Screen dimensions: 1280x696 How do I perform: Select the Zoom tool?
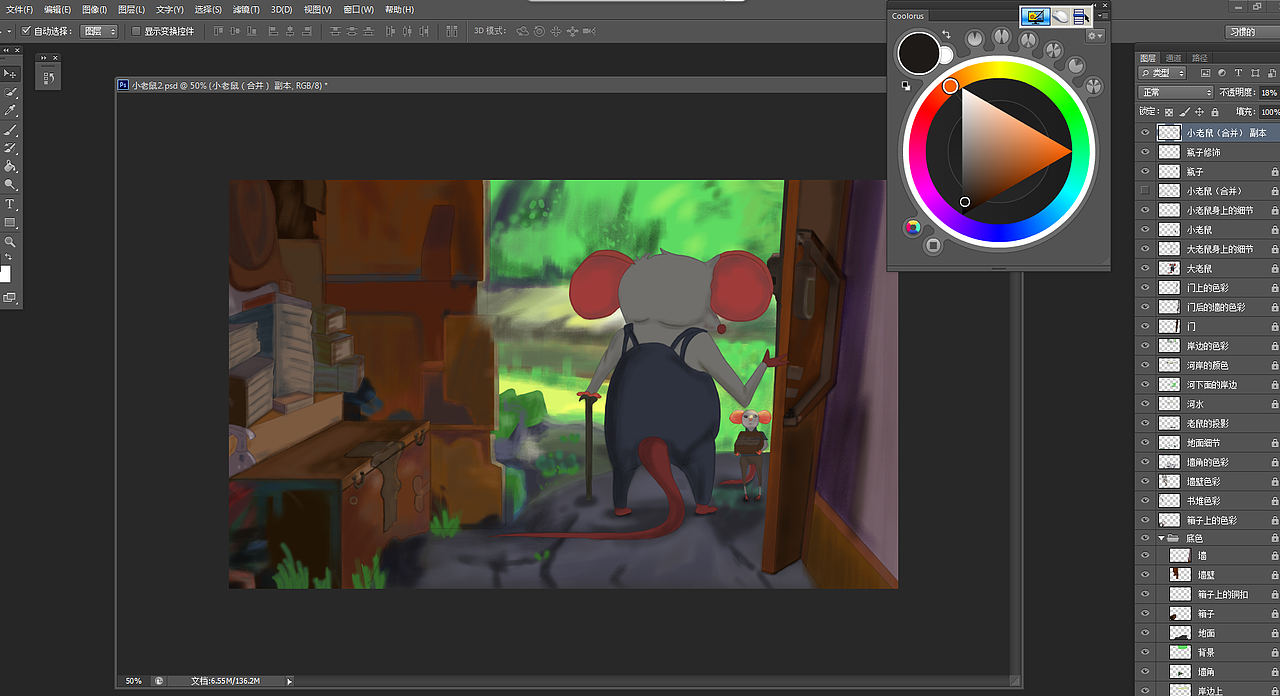pos(10,241)
